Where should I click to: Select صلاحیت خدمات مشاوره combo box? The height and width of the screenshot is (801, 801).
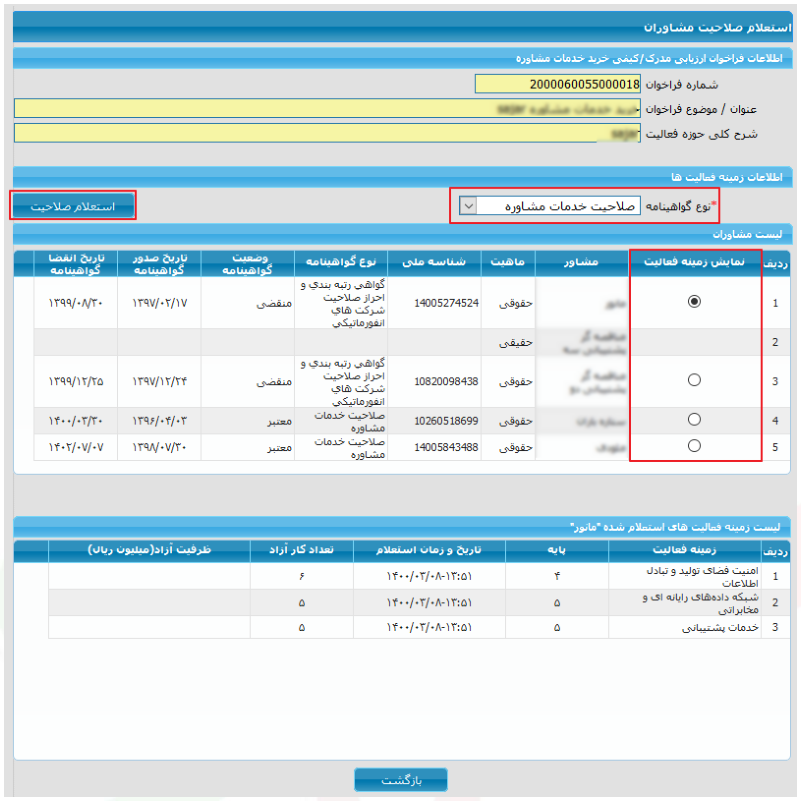(x=550, y=206)
